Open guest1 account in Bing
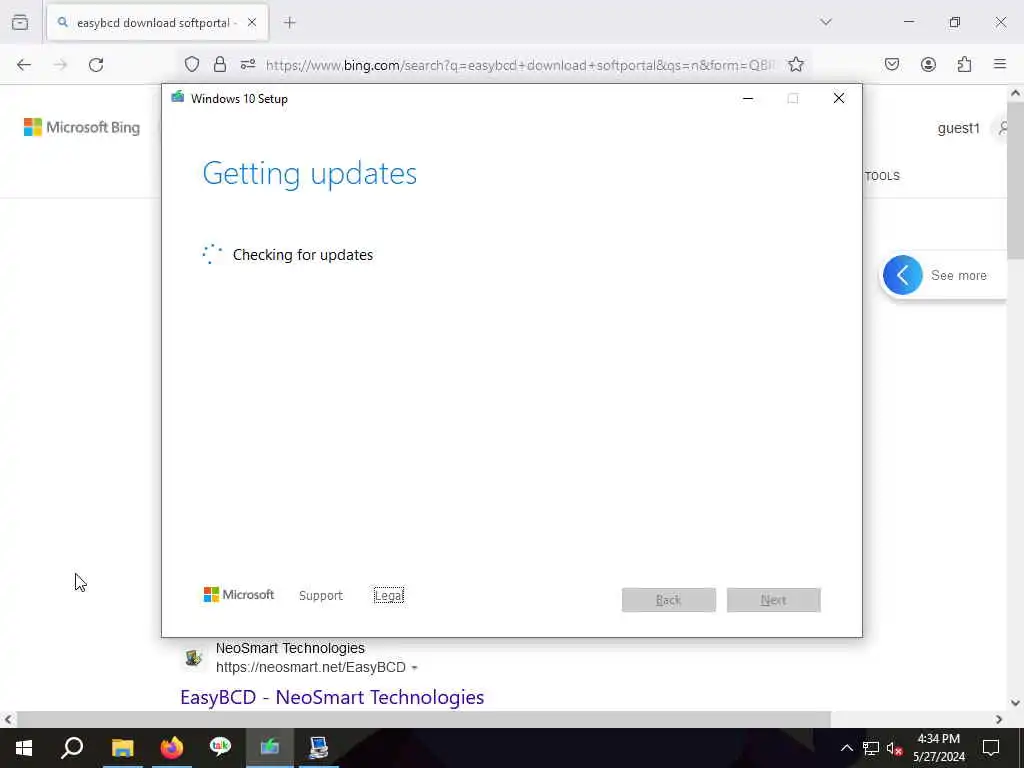 pos(959,128)
